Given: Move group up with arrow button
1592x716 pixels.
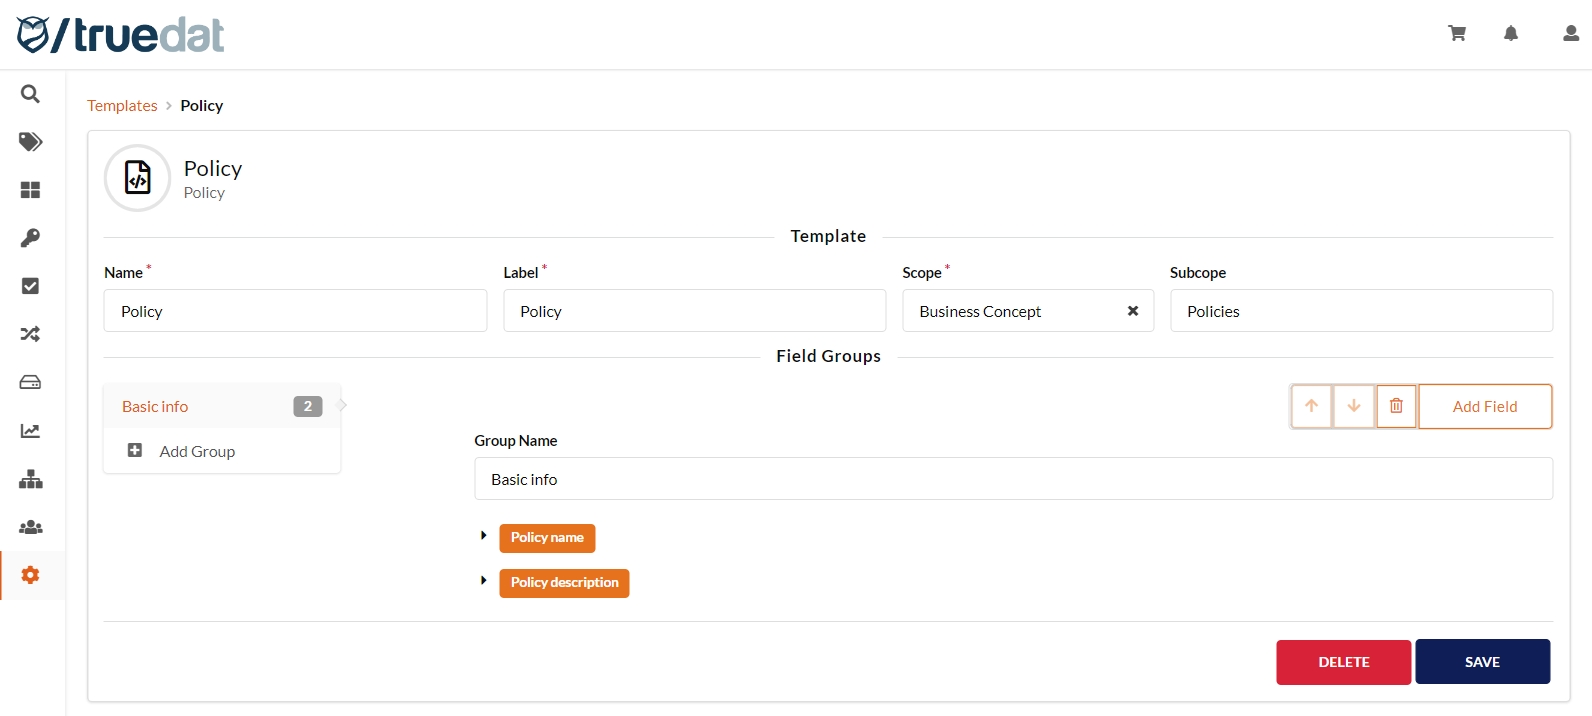Looking at the screenshot, I should click(1311, 406).
